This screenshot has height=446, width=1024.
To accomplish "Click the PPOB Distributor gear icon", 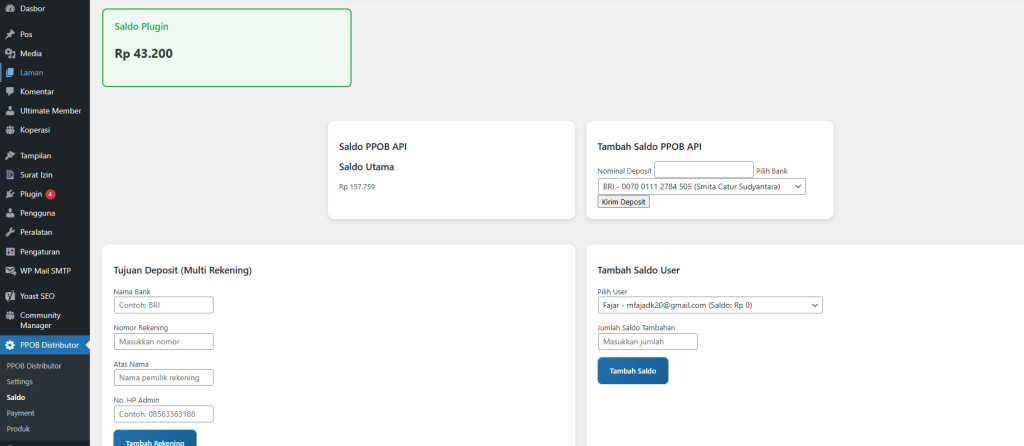I will tap(9, 345).
